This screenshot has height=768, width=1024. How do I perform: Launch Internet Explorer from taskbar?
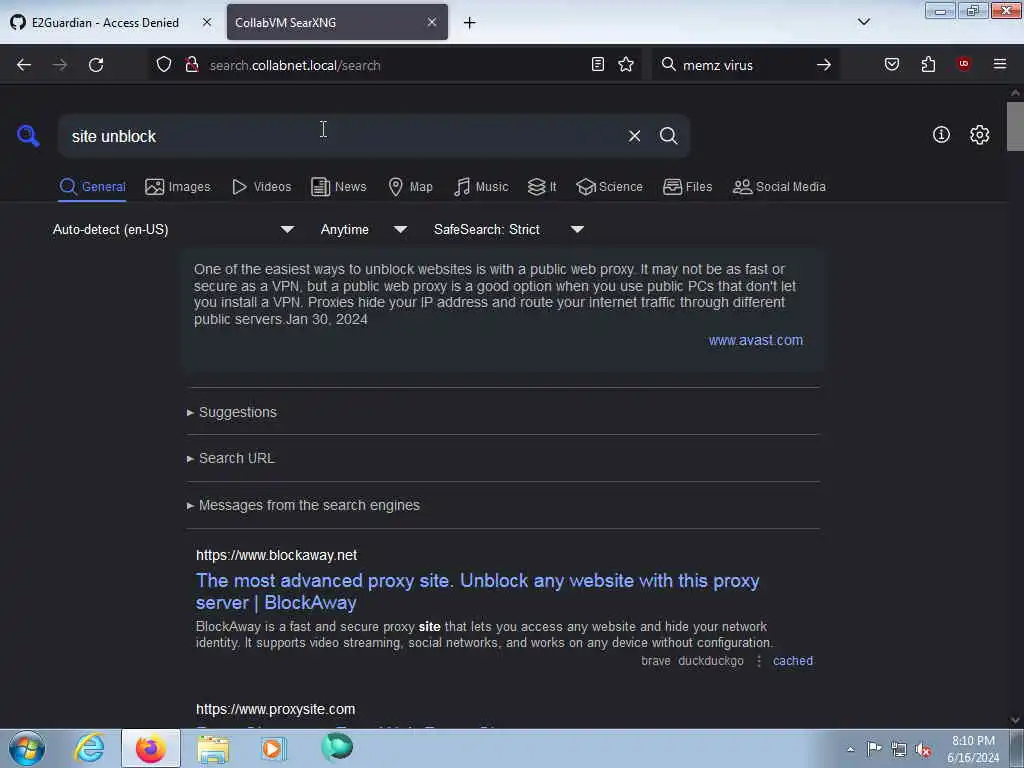(89, 748)
